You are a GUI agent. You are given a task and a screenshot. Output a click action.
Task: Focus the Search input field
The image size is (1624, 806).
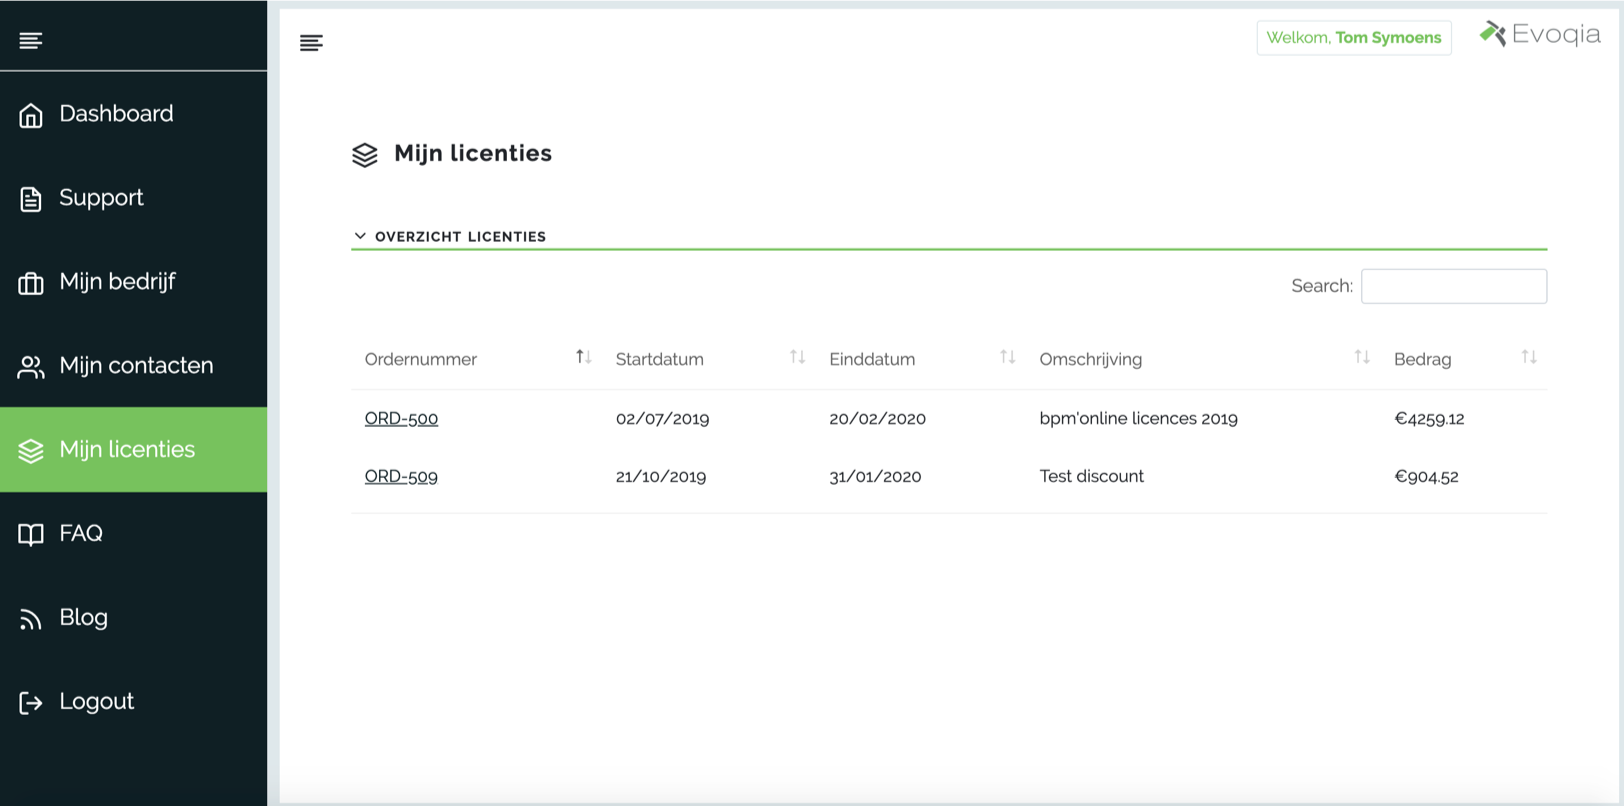click(1454, 286)
